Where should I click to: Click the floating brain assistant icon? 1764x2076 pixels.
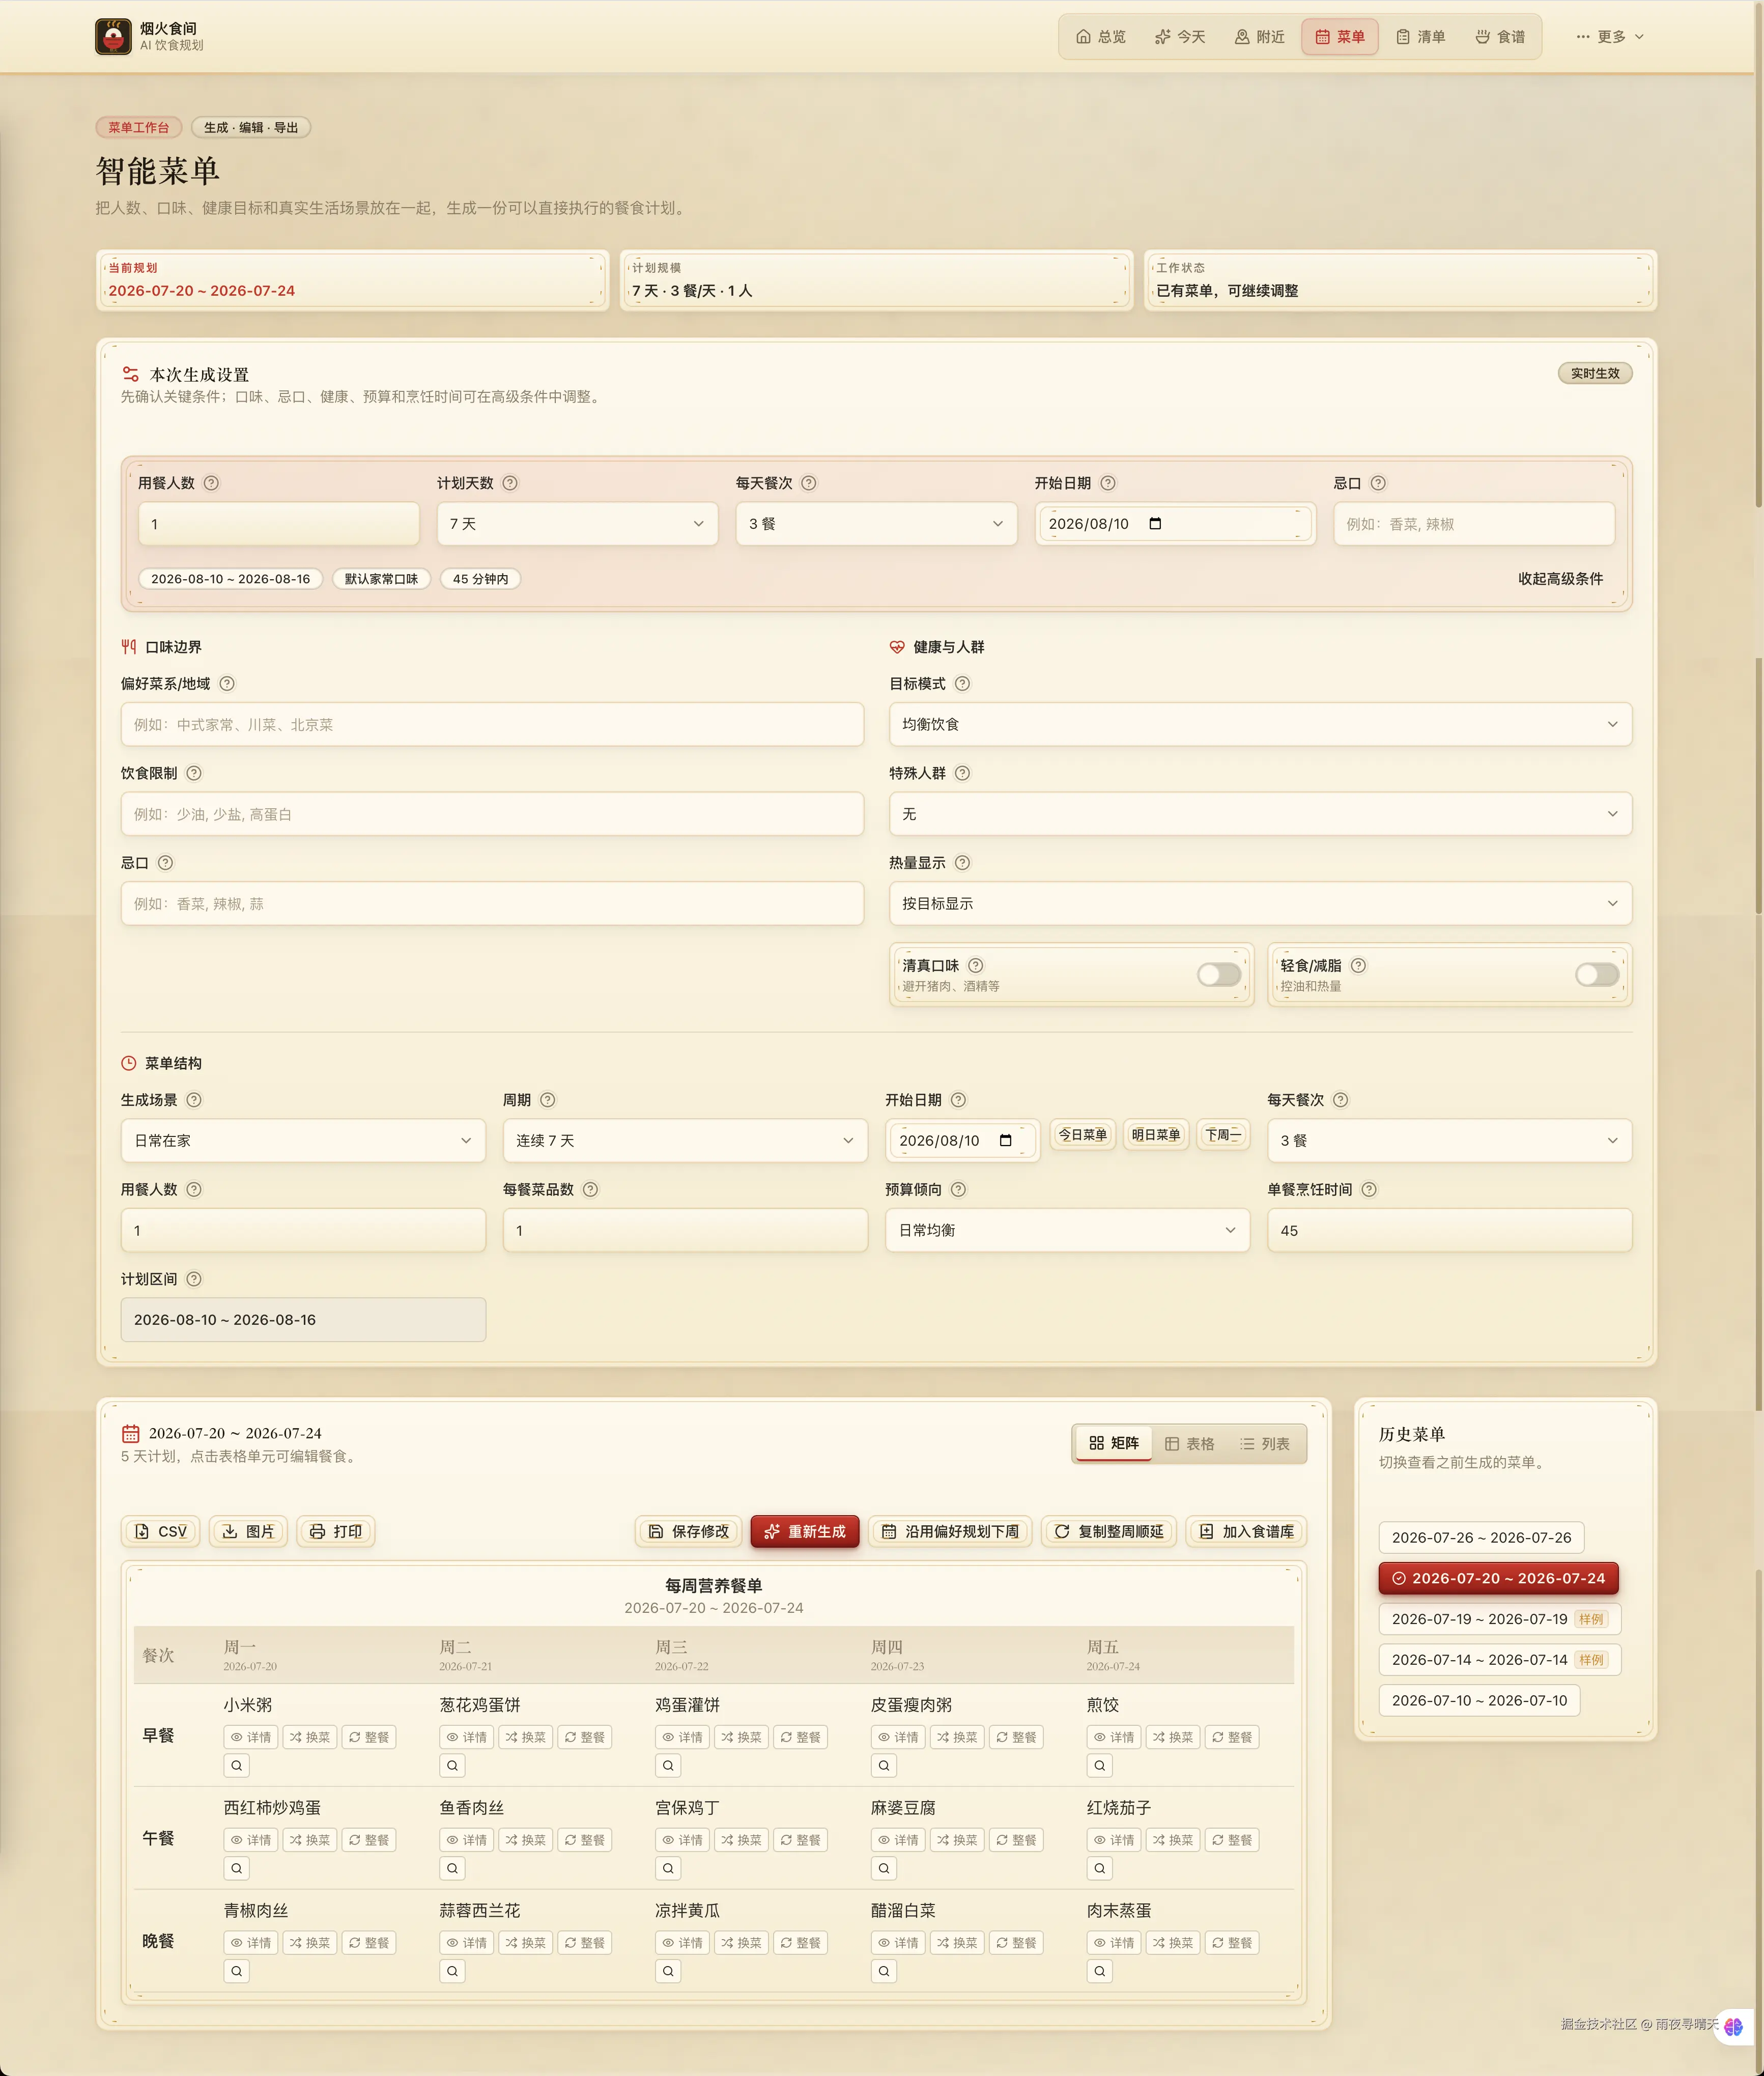click(1733, 2027)
